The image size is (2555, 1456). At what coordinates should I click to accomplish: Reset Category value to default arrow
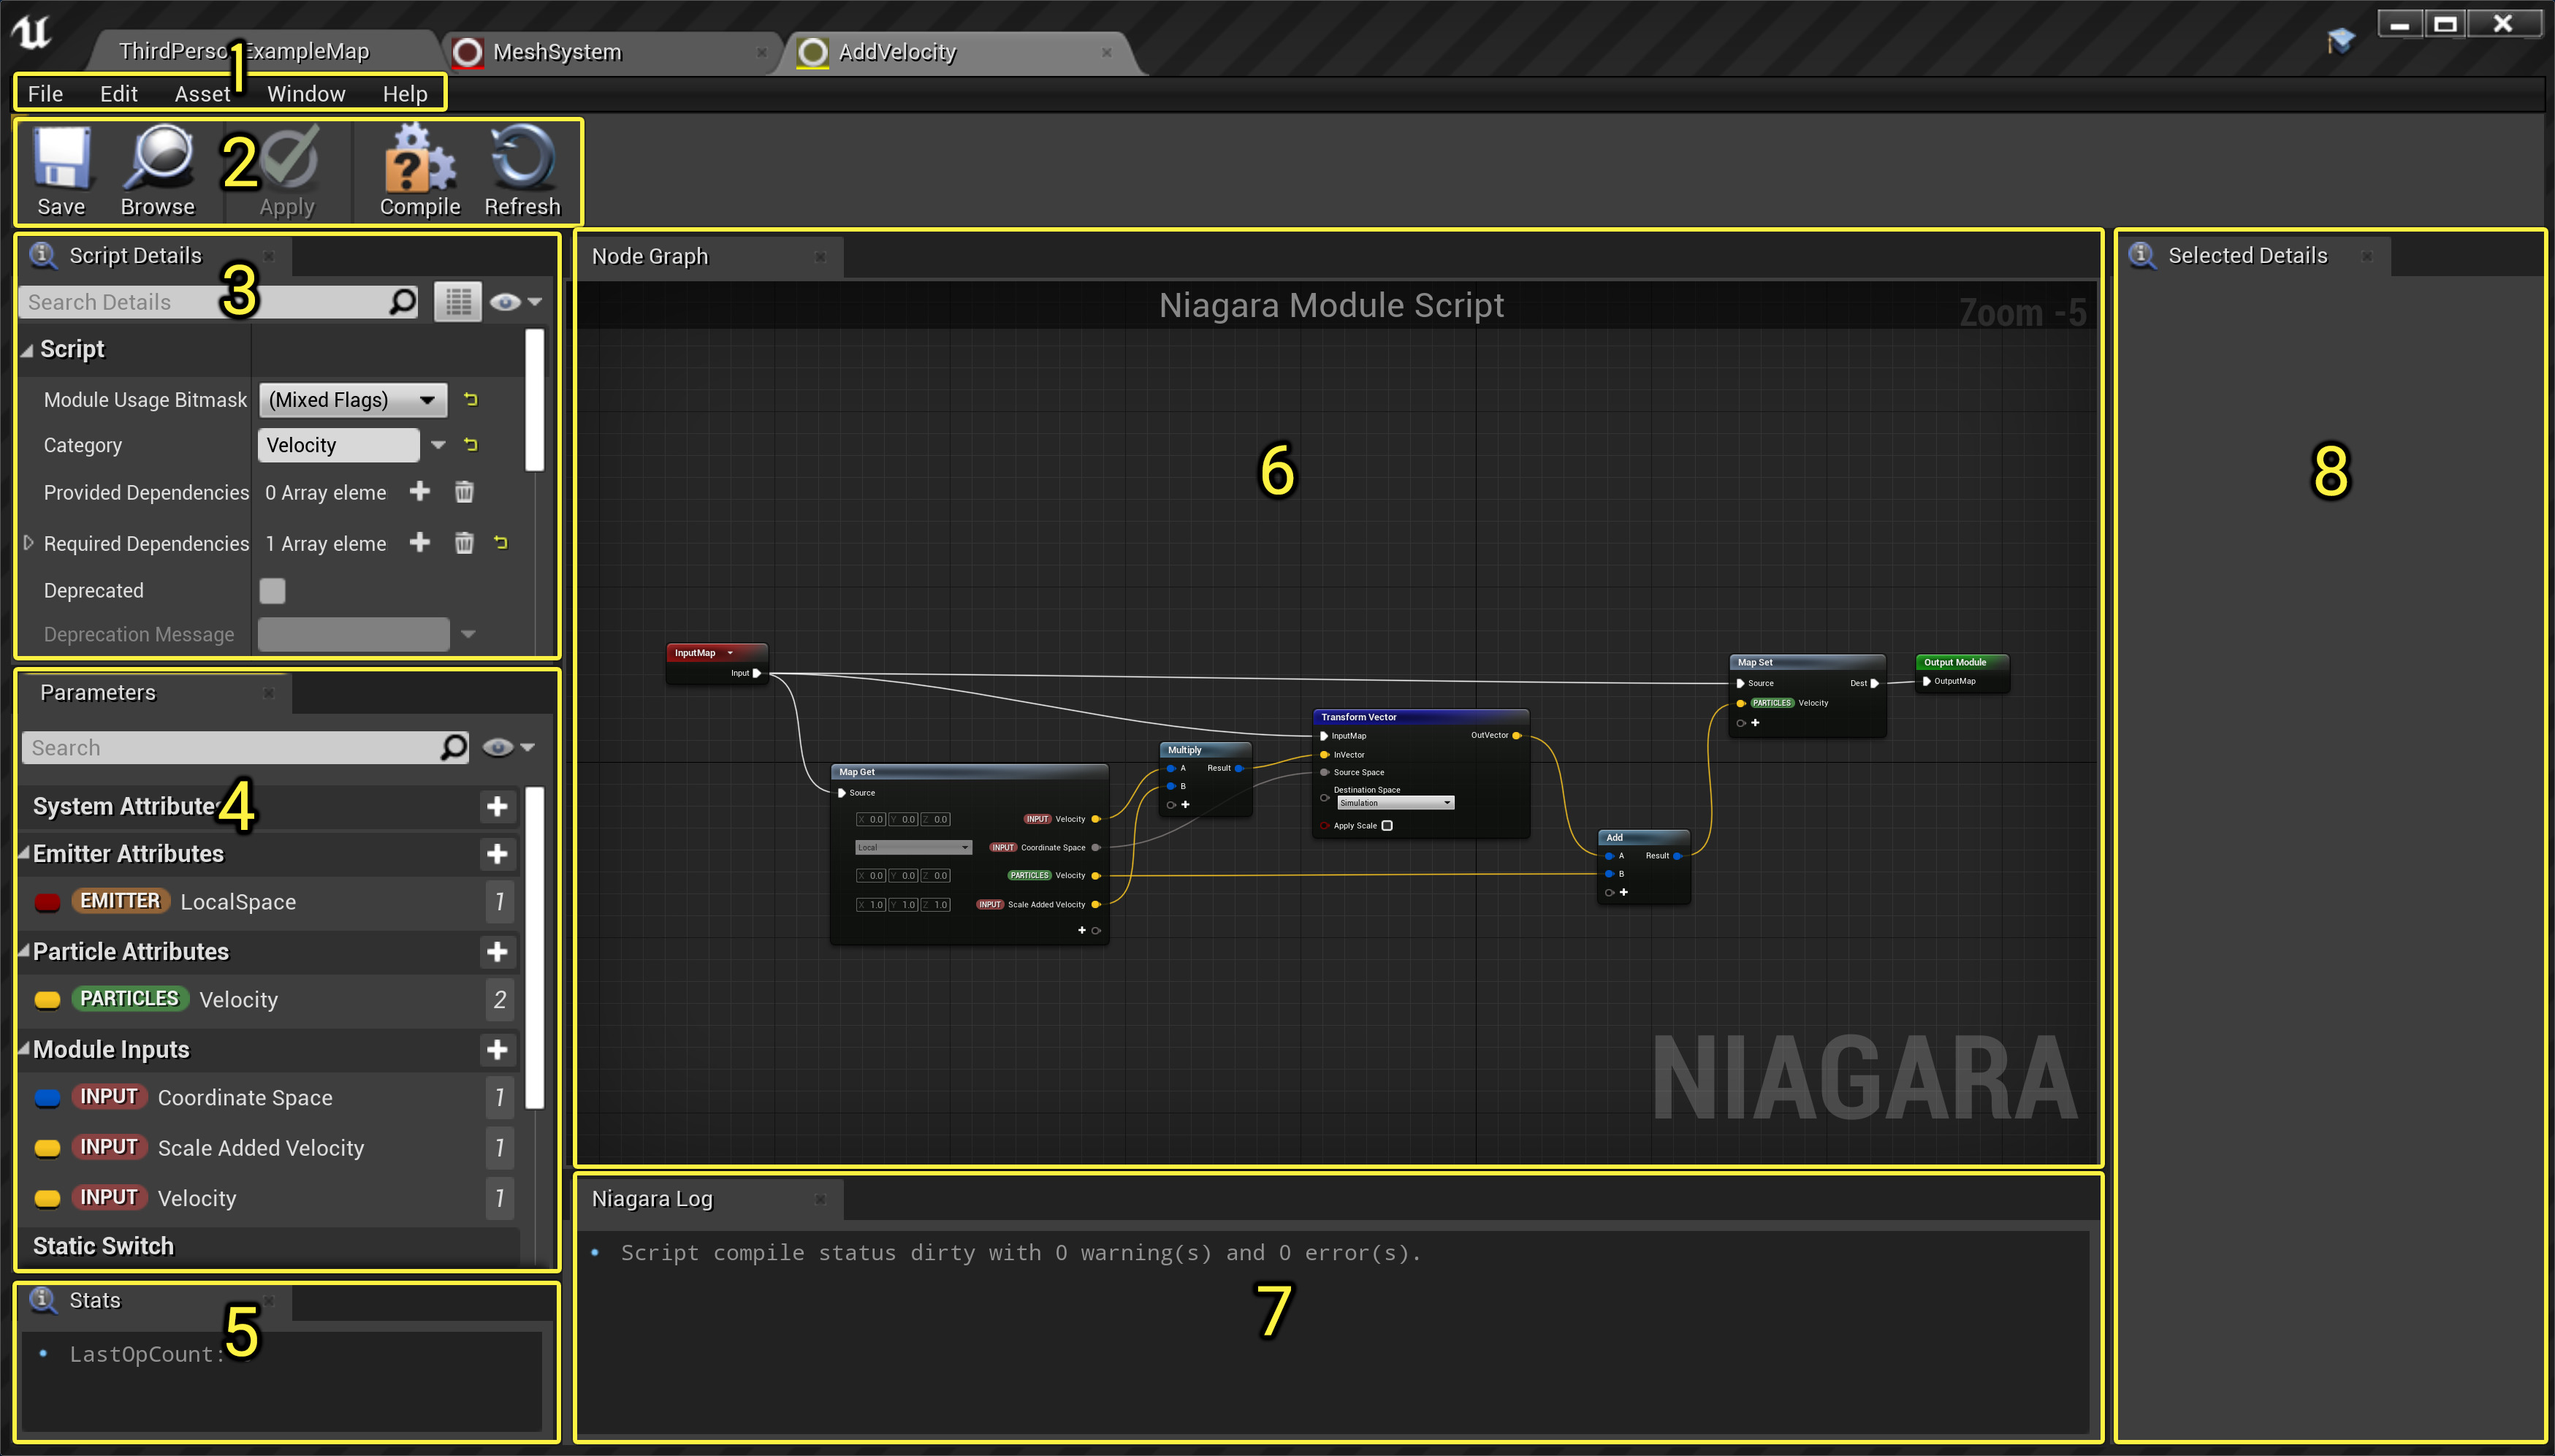[471, 445]
